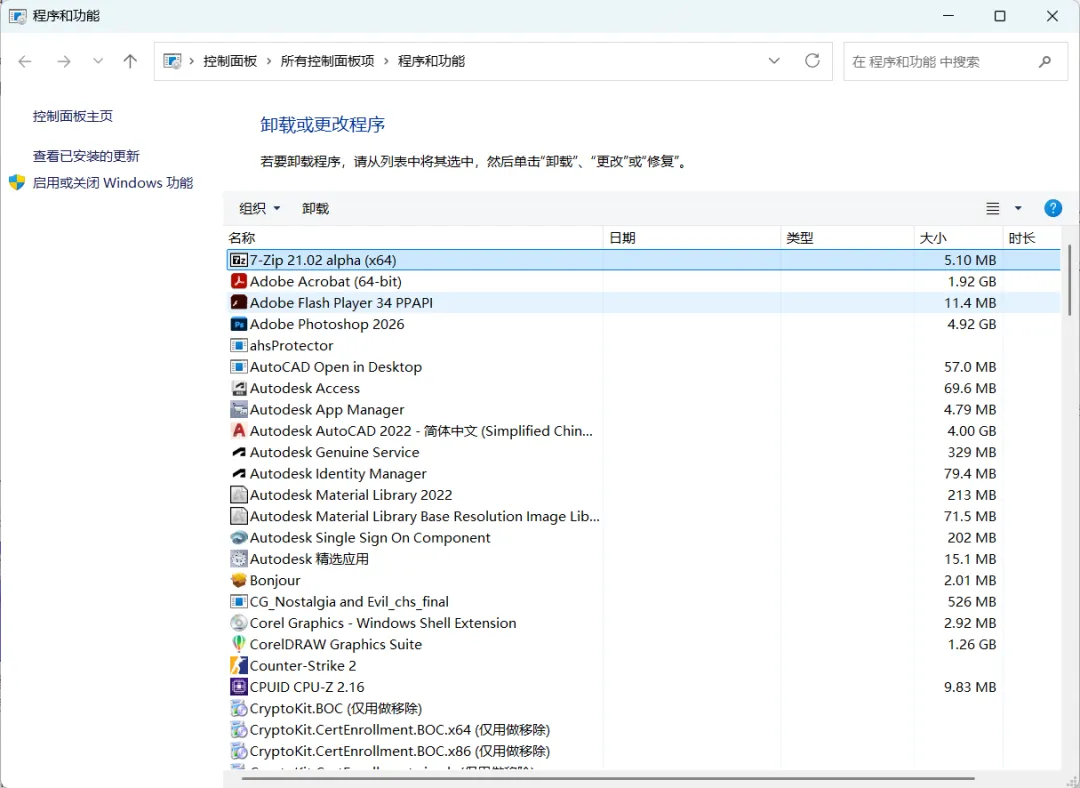The image size is (1080, 788).
Task: Go back with the left arrow
Action: tap(25, 61)
